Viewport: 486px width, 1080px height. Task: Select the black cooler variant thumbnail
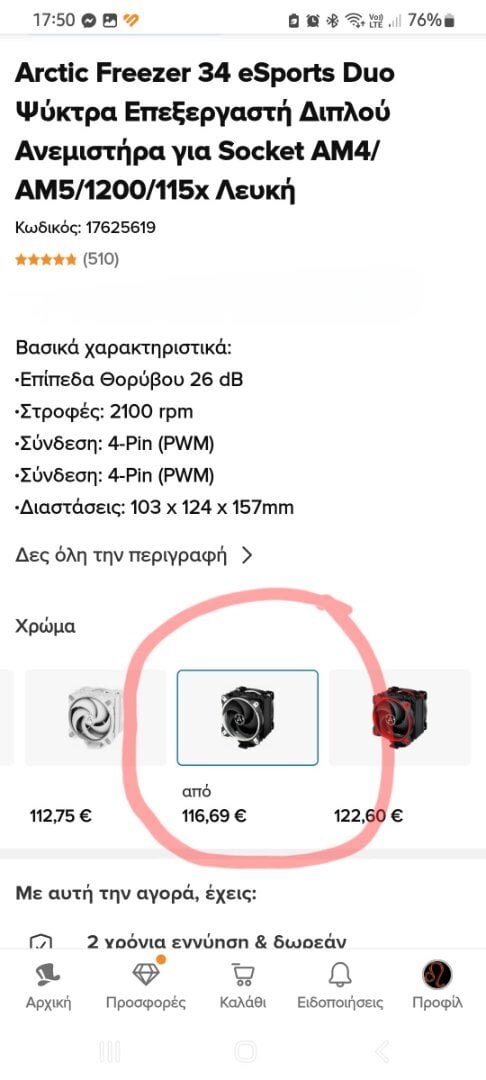tap(248, 717)
